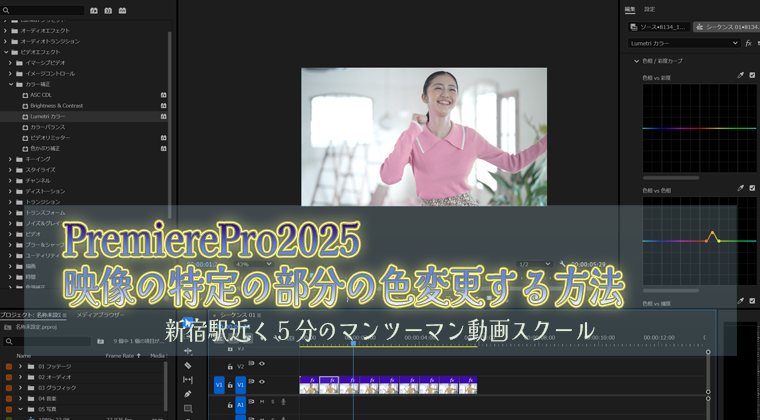Image resolution: width=760 pixels, height=420 pixels.
Task: Select the シーケンス 01 tab in Lumetri panel
Action: click(727, 27)
